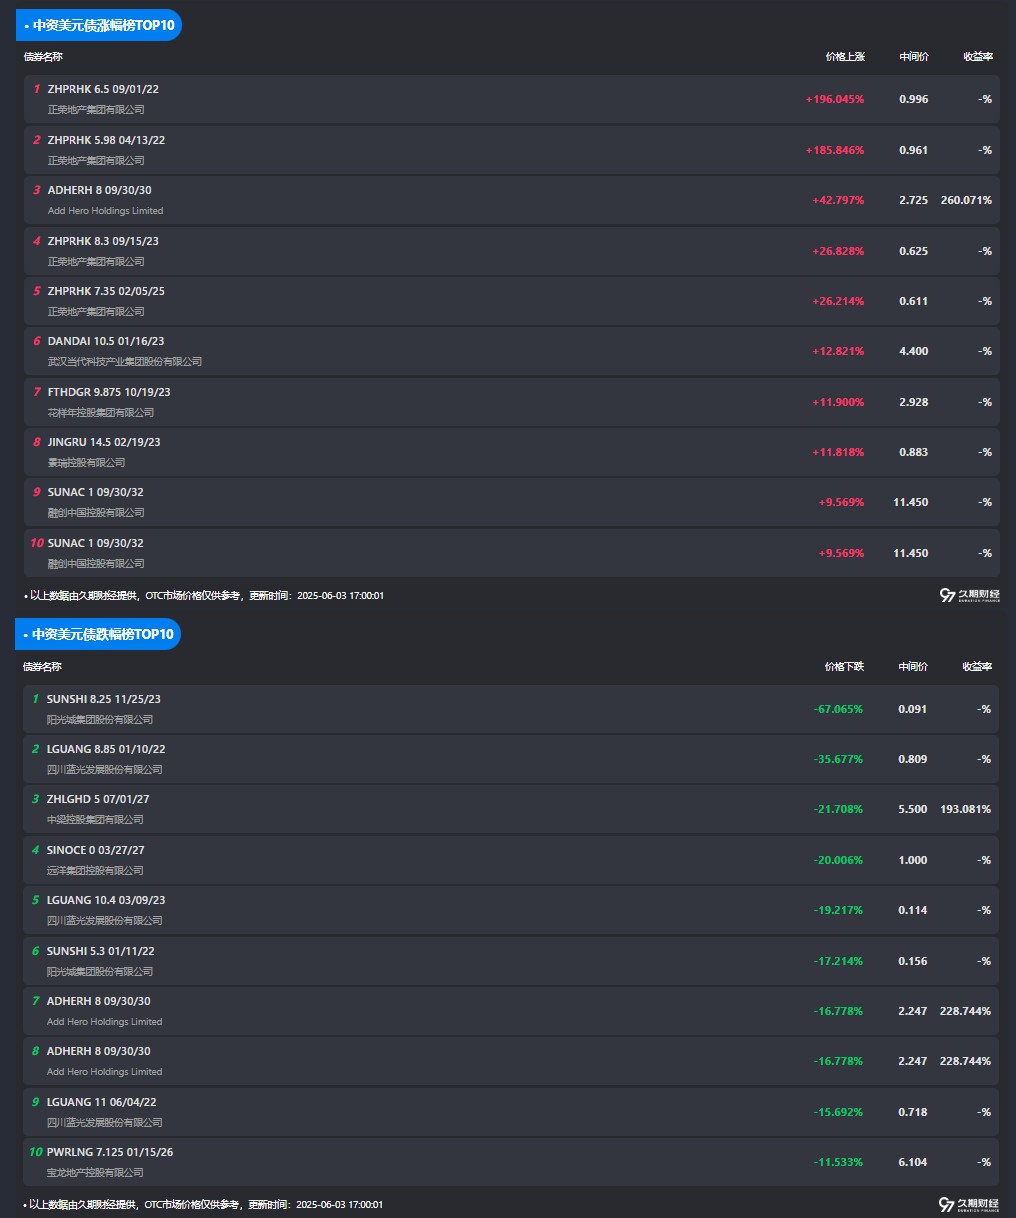Click the 价格下跌 column header

pyautogui.click(x=844, y=666)
